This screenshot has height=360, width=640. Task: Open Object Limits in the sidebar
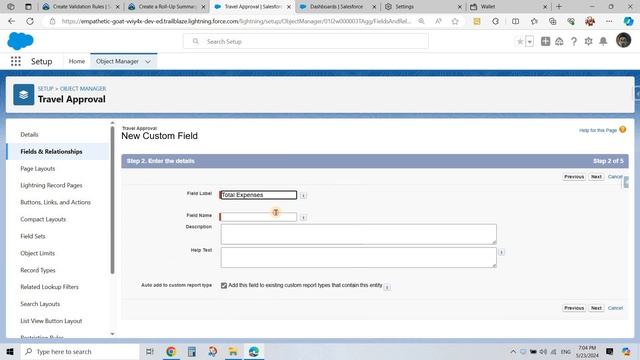[x=38, y=253]
